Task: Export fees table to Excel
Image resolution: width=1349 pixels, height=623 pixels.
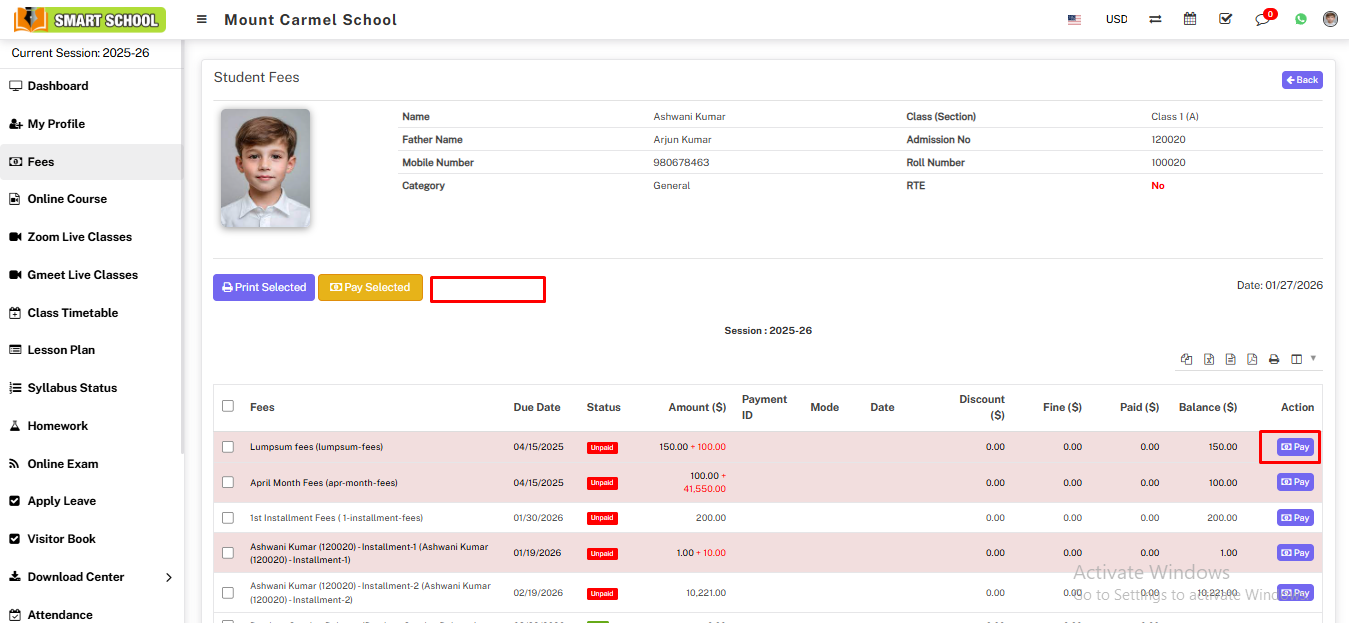Action: tap(1209, 359)
